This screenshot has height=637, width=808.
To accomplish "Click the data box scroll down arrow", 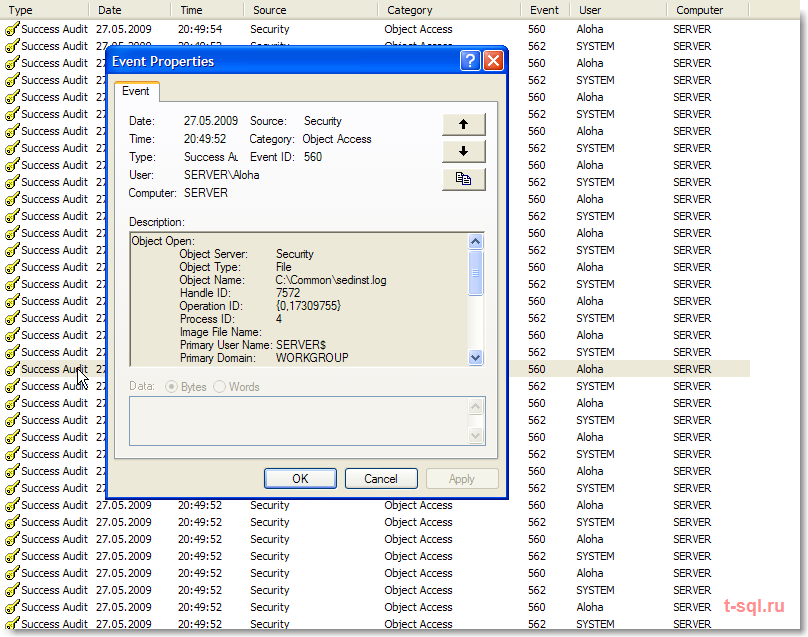I will [x=475, y=435].
